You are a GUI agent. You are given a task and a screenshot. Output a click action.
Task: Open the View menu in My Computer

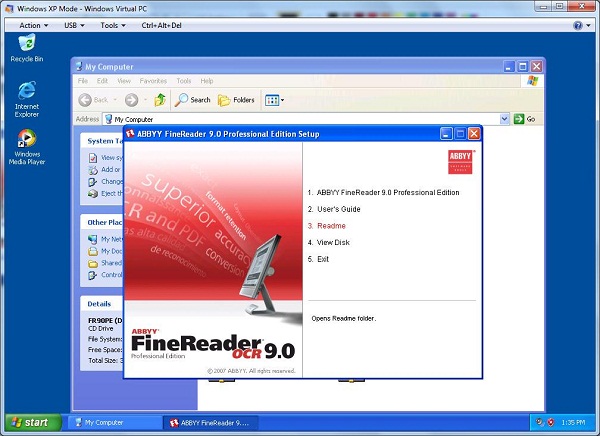point(124,81)
